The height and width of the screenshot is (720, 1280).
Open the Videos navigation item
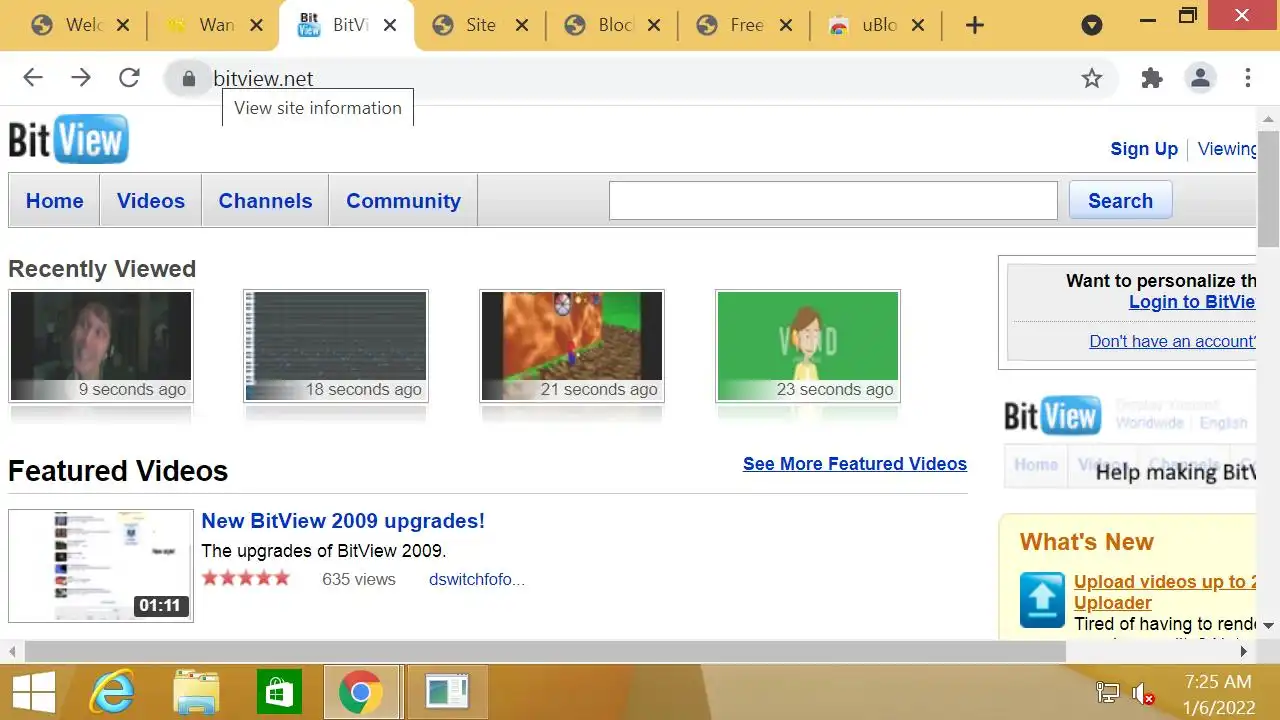click(x=151, y=200)
